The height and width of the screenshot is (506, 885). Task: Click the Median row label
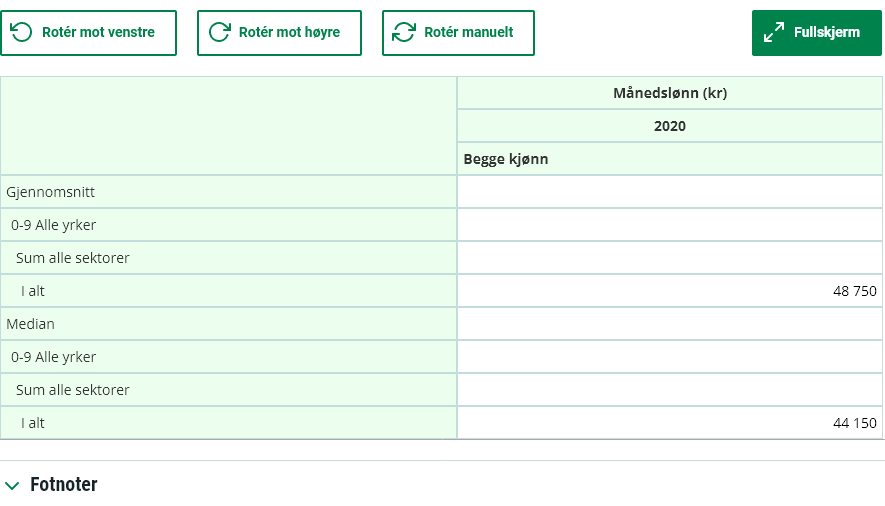coord(30,324)
